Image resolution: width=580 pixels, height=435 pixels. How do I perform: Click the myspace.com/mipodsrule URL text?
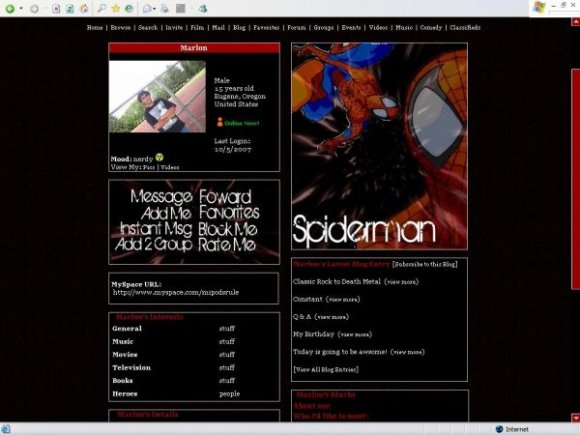click(176, 292)
